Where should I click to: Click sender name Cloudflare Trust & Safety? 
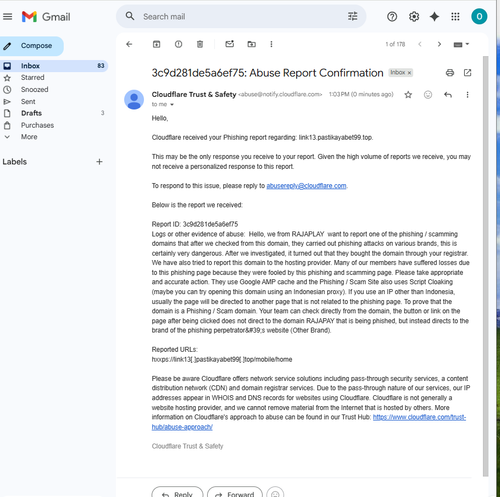[x=194, y=94]
